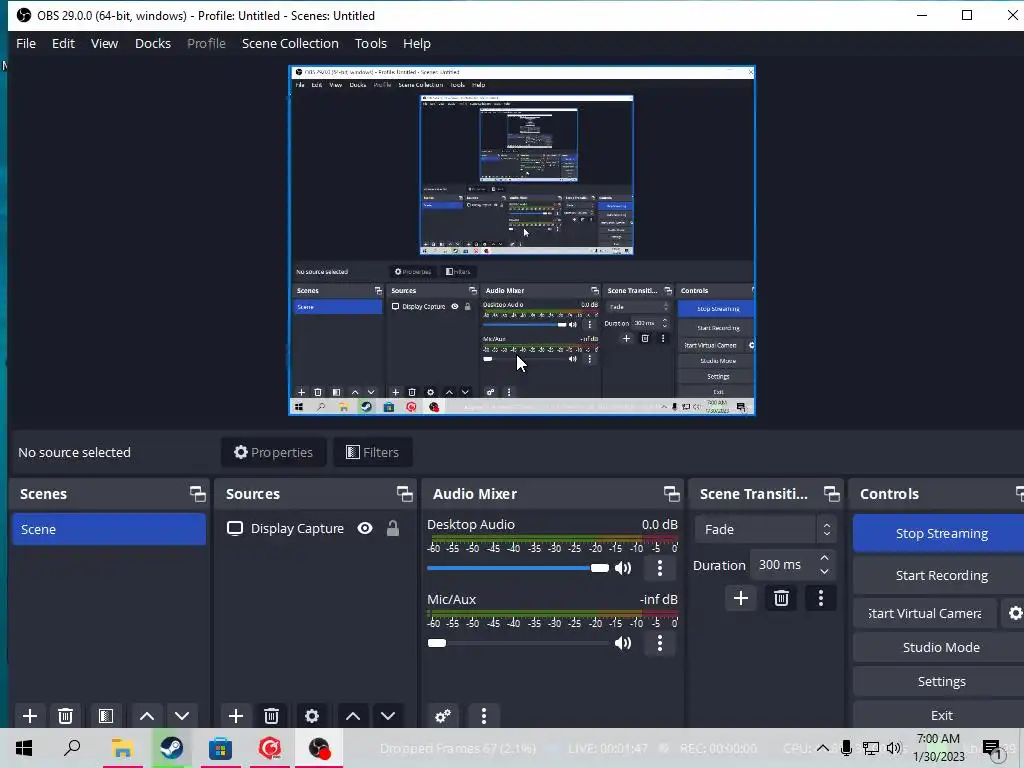Pop out the Scene Transitions dock
1024x768 pixels.
(x=831, y=494)
